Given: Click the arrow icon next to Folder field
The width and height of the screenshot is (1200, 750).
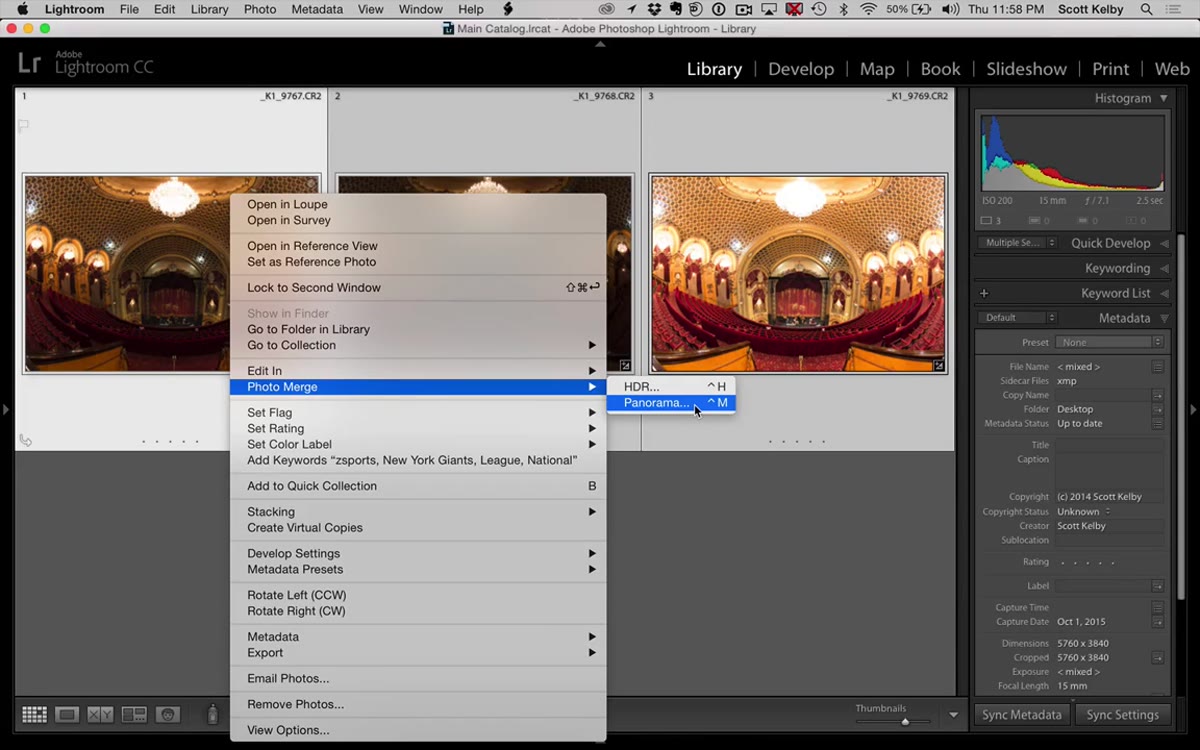Looking at the screenshot, I should click(x=1158, y=409).
